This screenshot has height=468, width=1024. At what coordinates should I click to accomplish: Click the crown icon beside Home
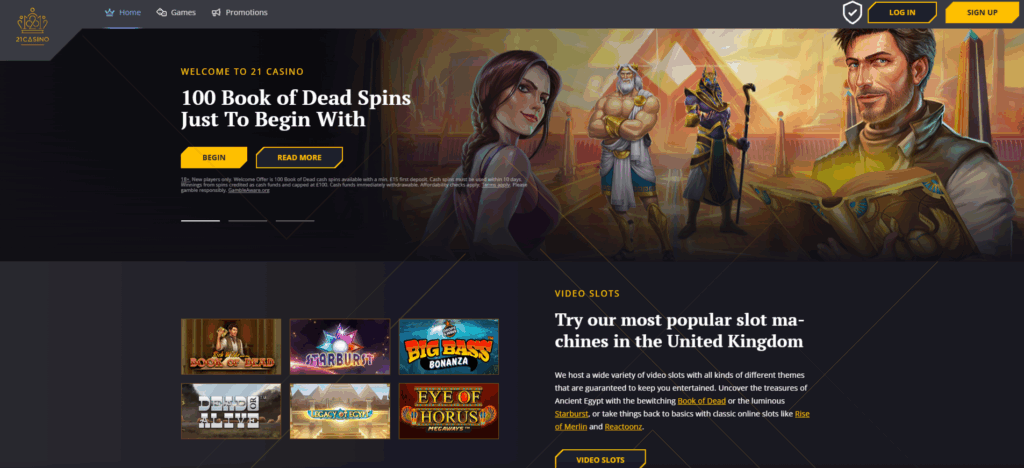click(110, 12)
